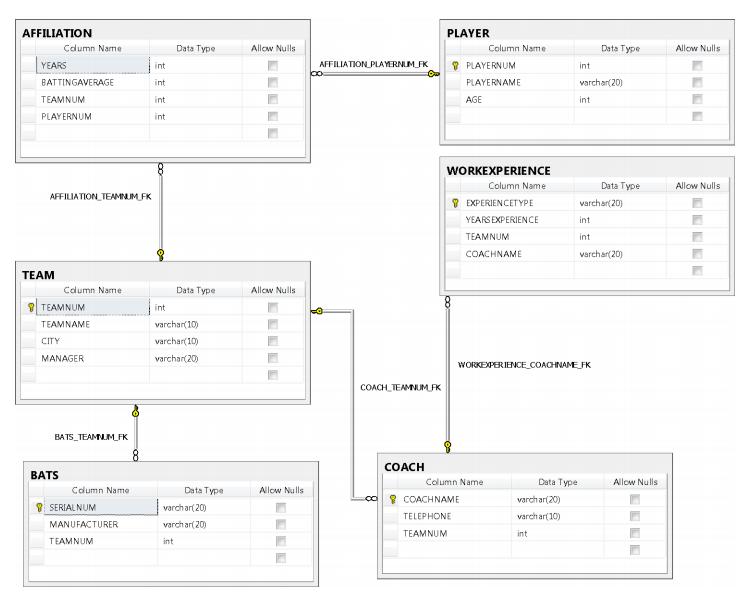This screenshot has height=605, width=749.
Task: Click the primary key icon beside PLAYERNUM
Action: (455, 65)
